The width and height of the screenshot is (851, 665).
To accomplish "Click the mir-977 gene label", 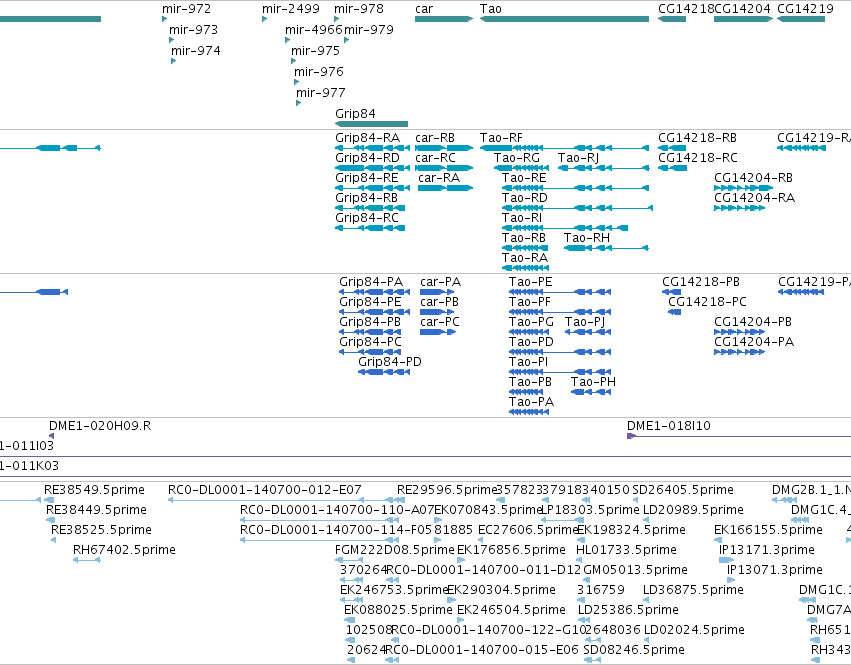I will tap(320, 92).
